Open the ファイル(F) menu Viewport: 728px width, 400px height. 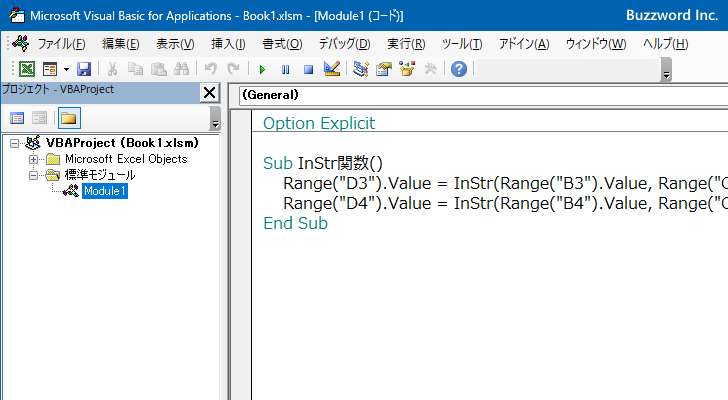[x=61, y=44]
